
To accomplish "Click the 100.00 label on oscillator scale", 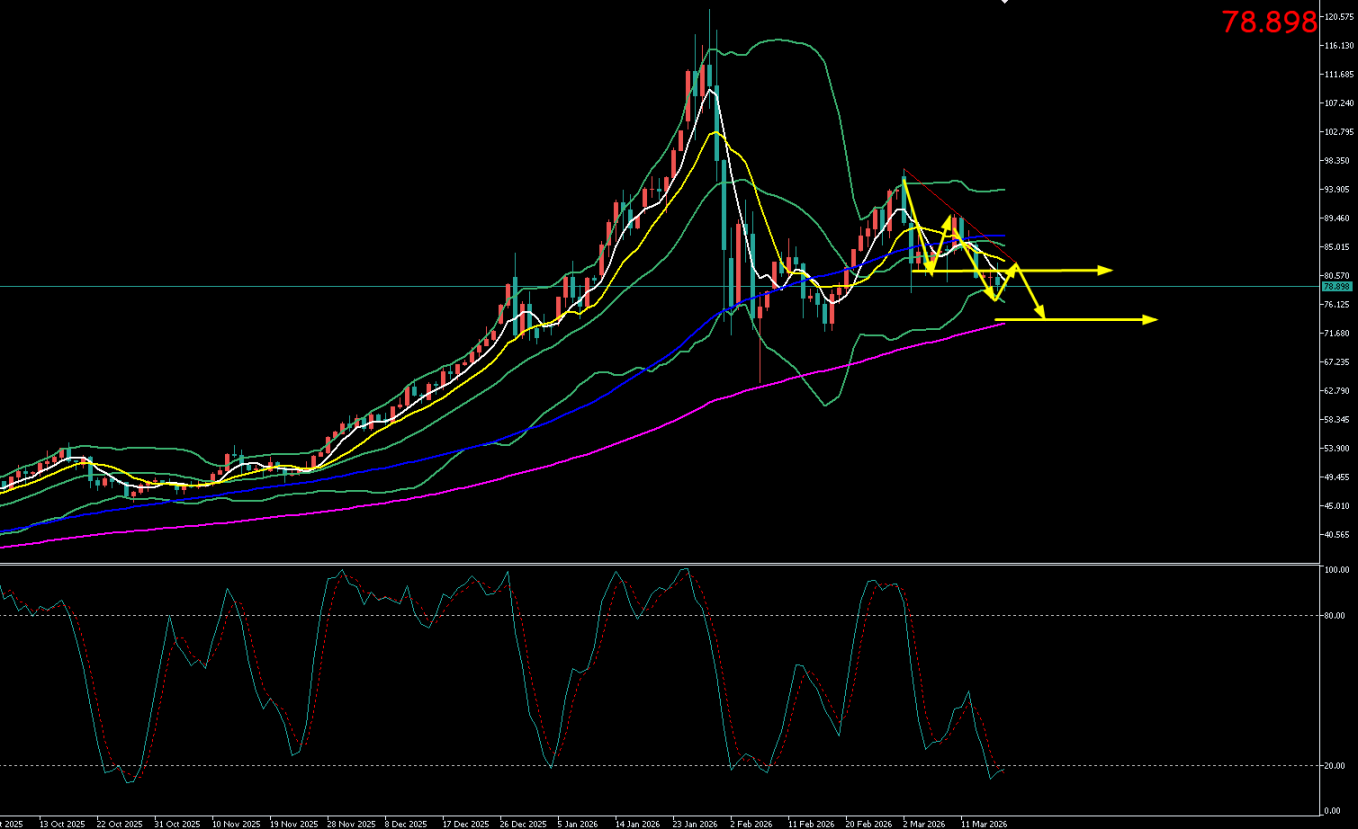I will tap(1336, 570).
